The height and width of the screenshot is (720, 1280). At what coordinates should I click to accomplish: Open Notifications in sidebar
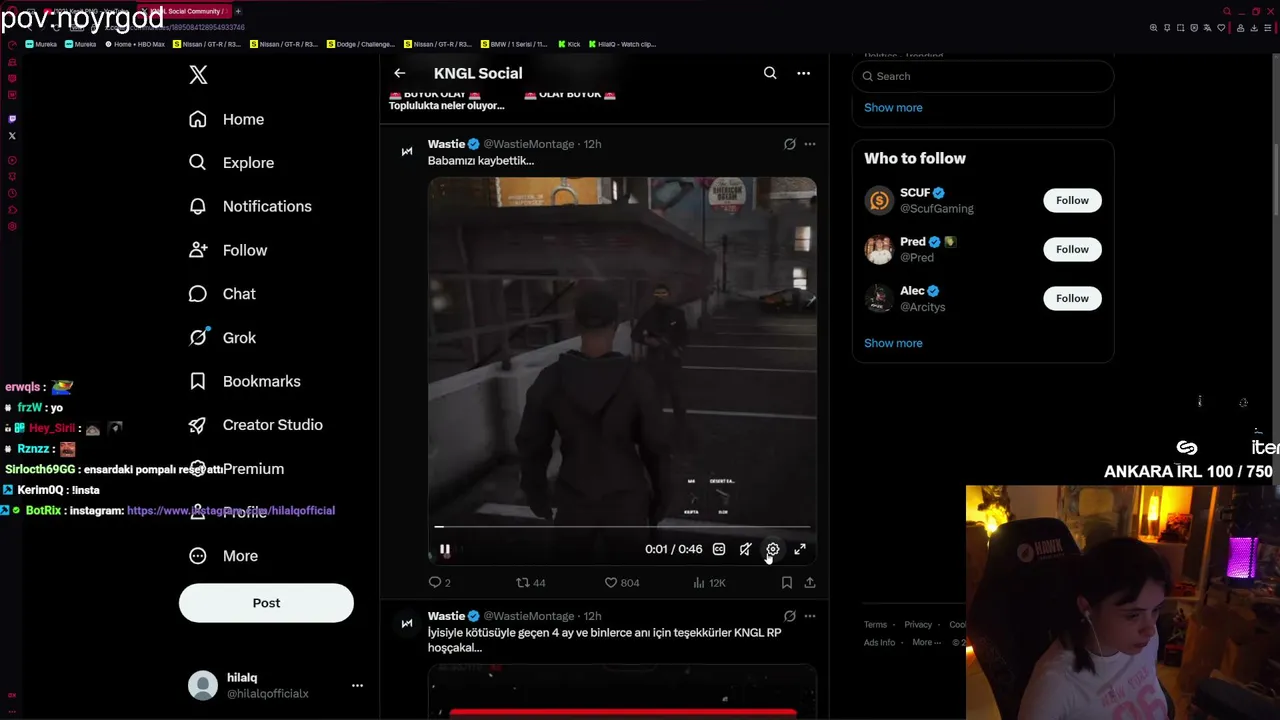point(251,206)
